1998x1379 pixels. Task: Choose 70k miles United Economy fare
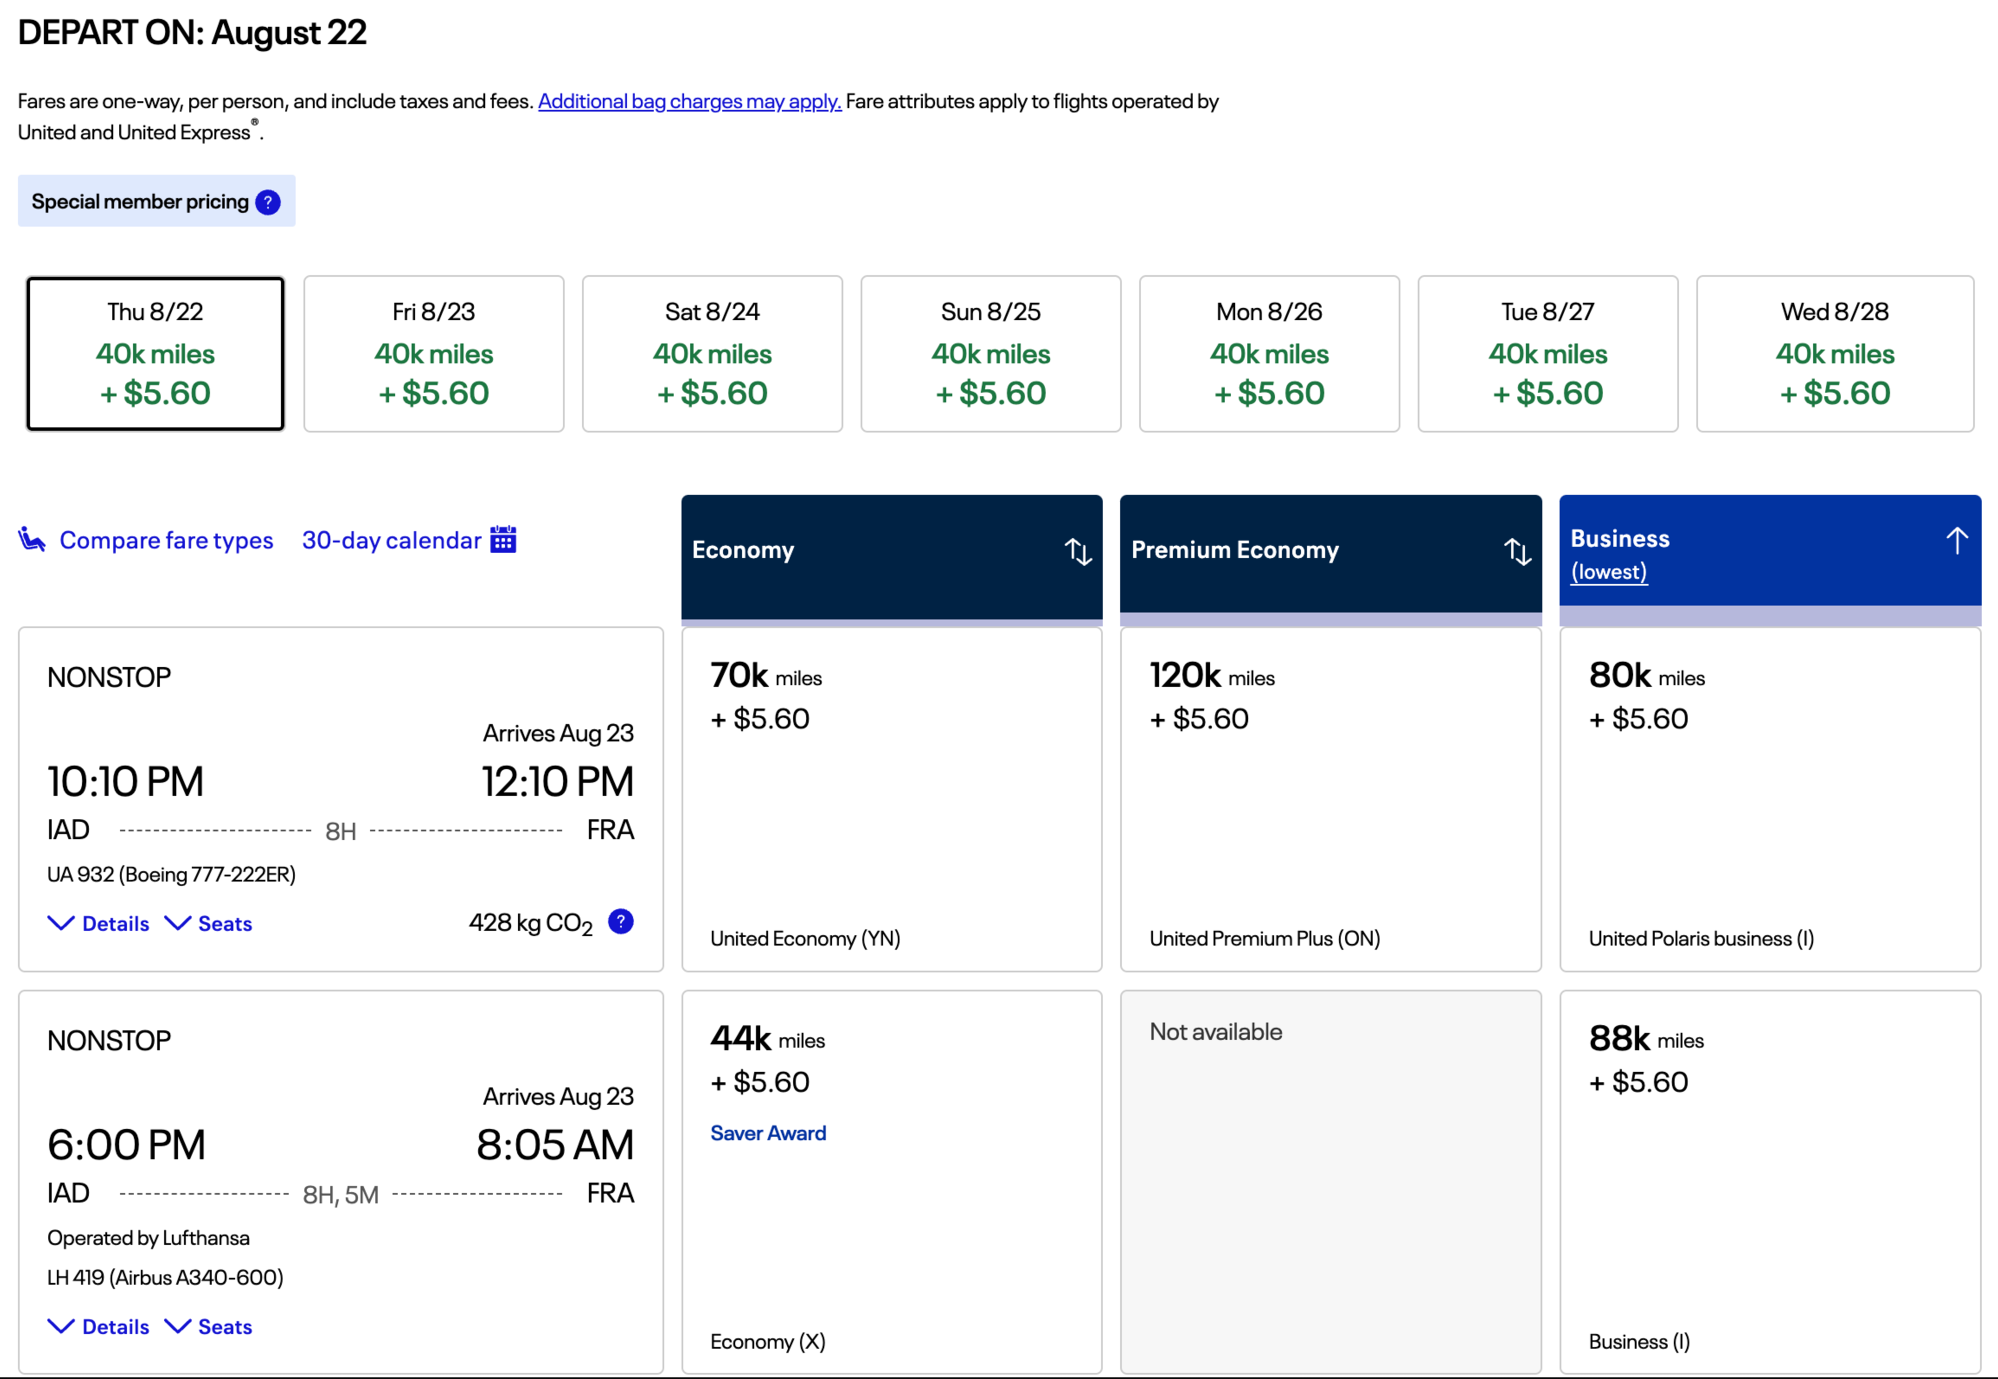[891, 798]
